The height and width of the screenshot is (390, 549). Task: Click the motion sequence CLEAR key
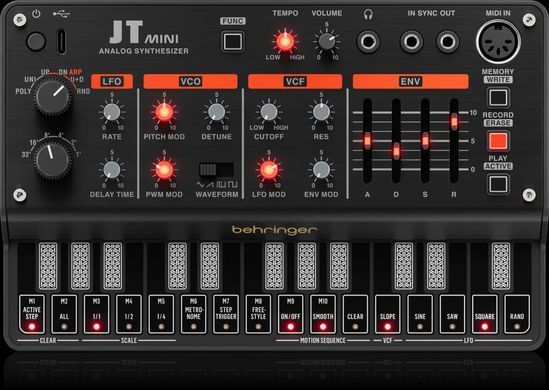(355, 314)
